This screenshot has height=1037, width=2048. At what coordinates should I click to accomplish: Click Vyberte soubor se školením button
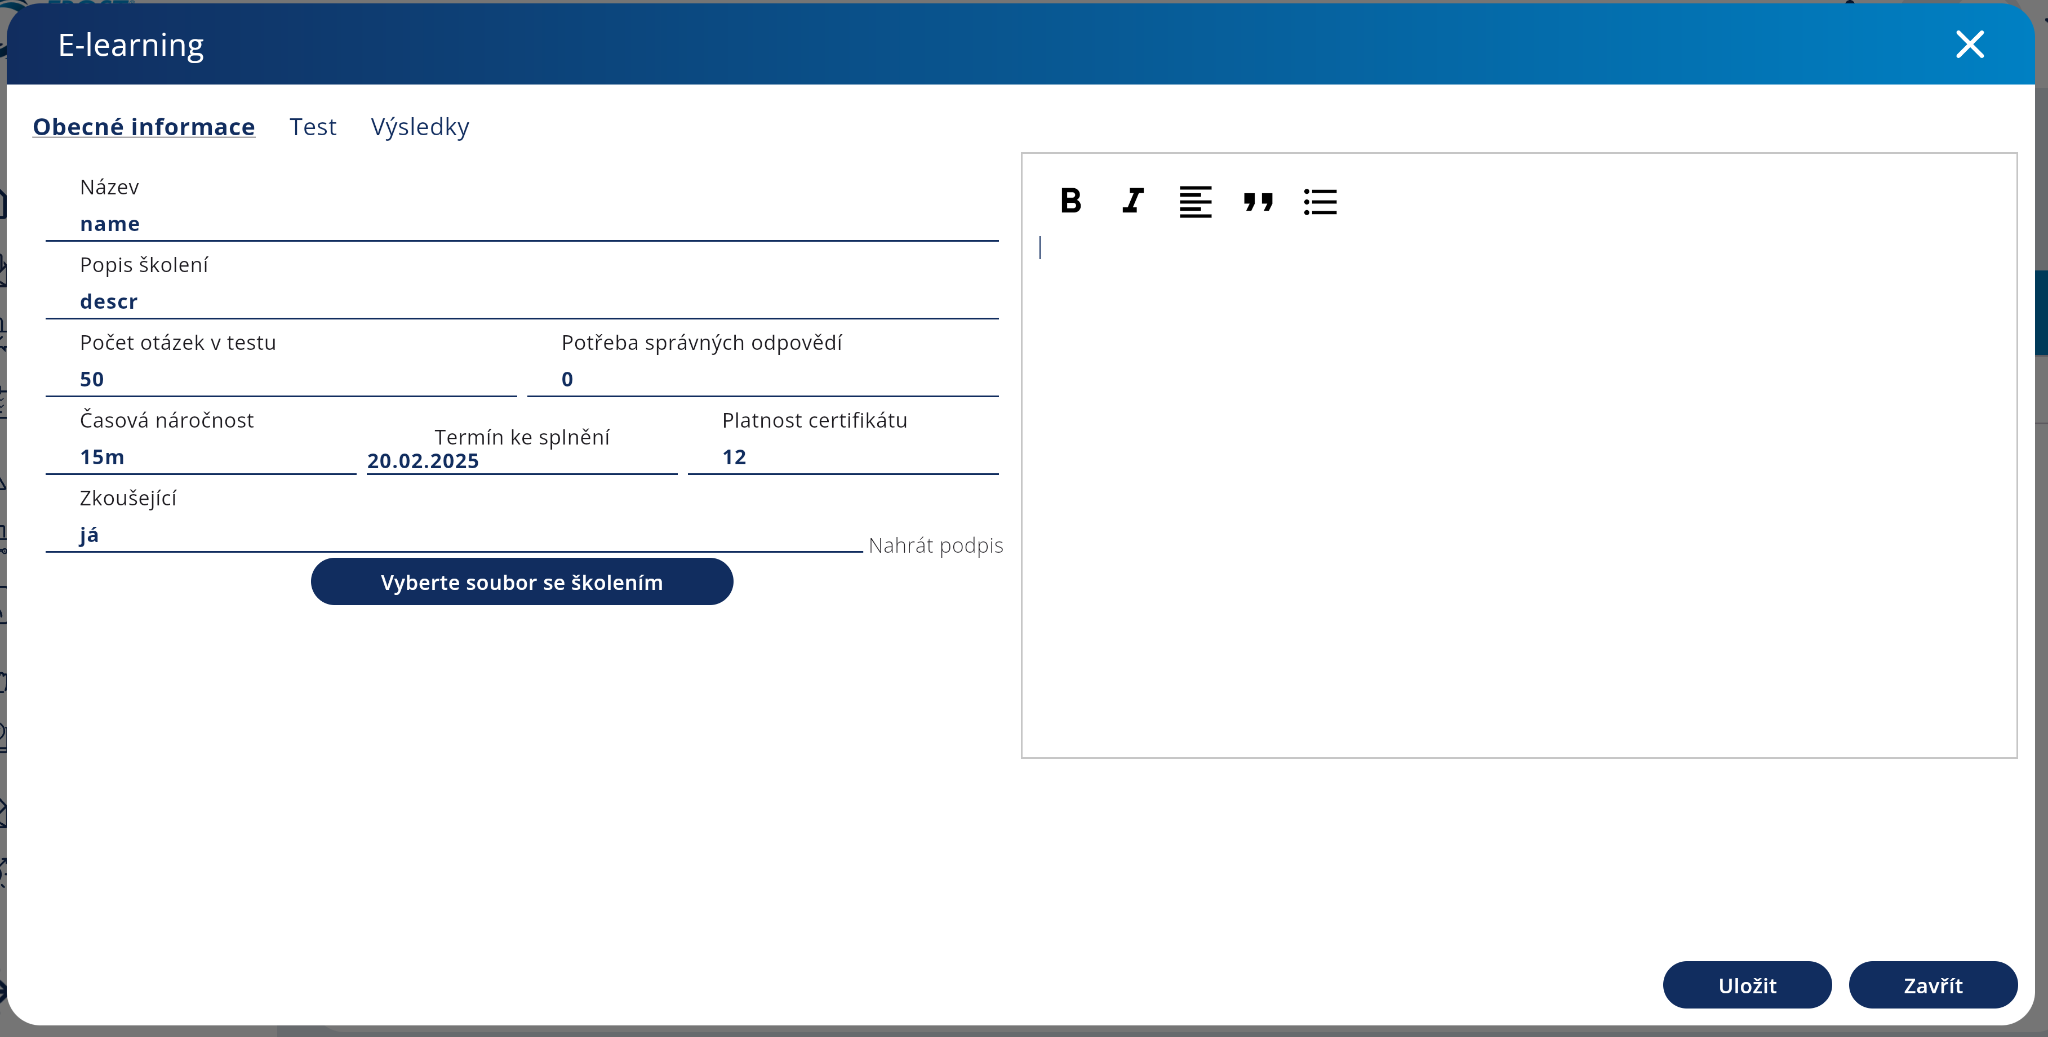522,582
